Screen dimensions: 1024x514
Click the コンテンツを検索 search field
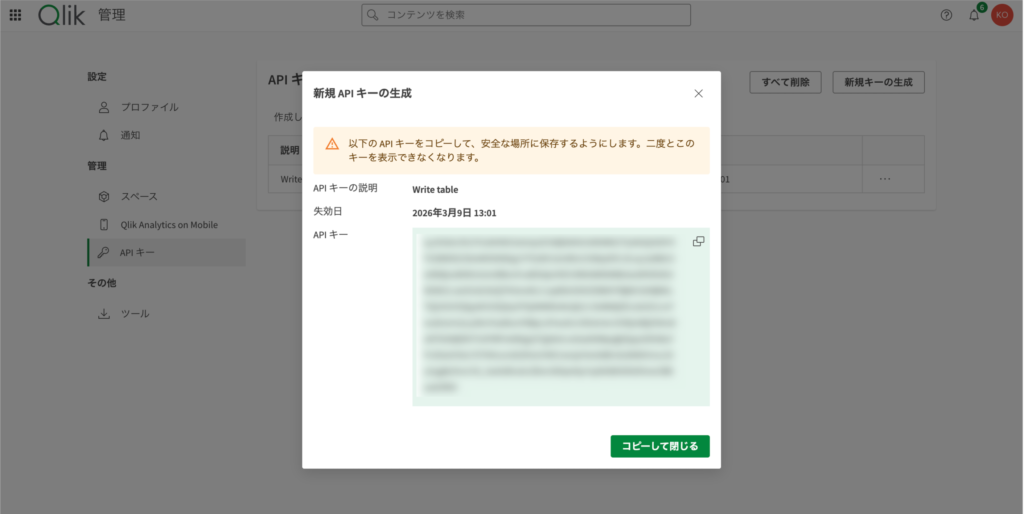click(526, 15)
